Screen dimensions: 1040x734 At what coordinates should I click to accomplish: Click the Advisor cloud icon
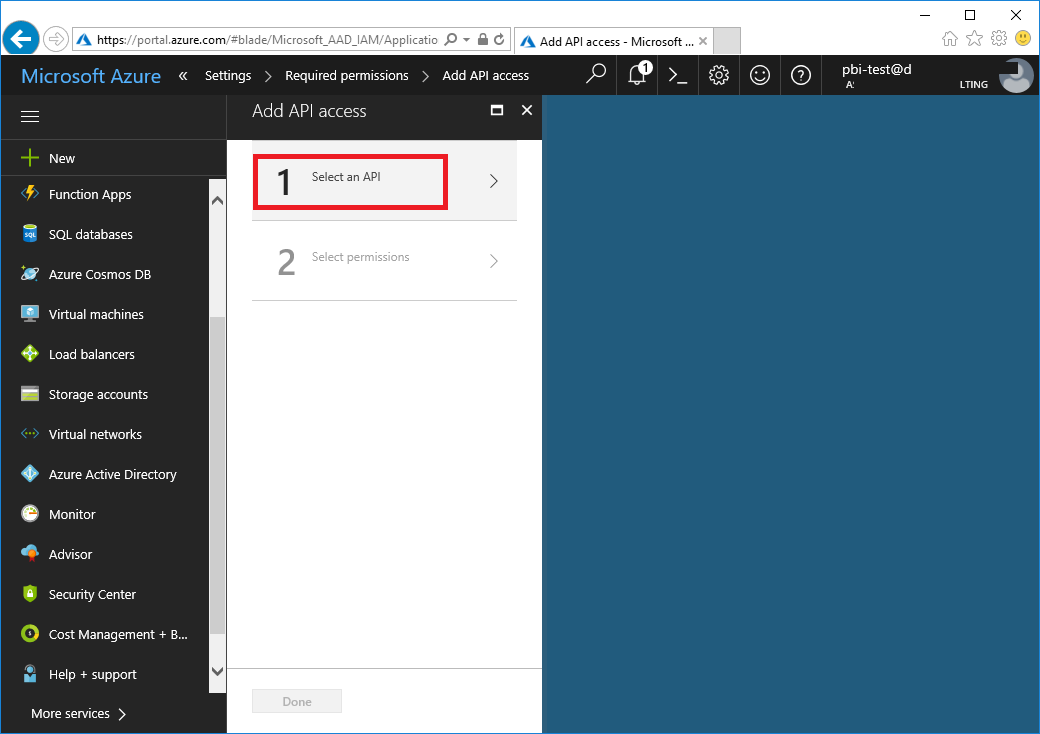(30, 554)
